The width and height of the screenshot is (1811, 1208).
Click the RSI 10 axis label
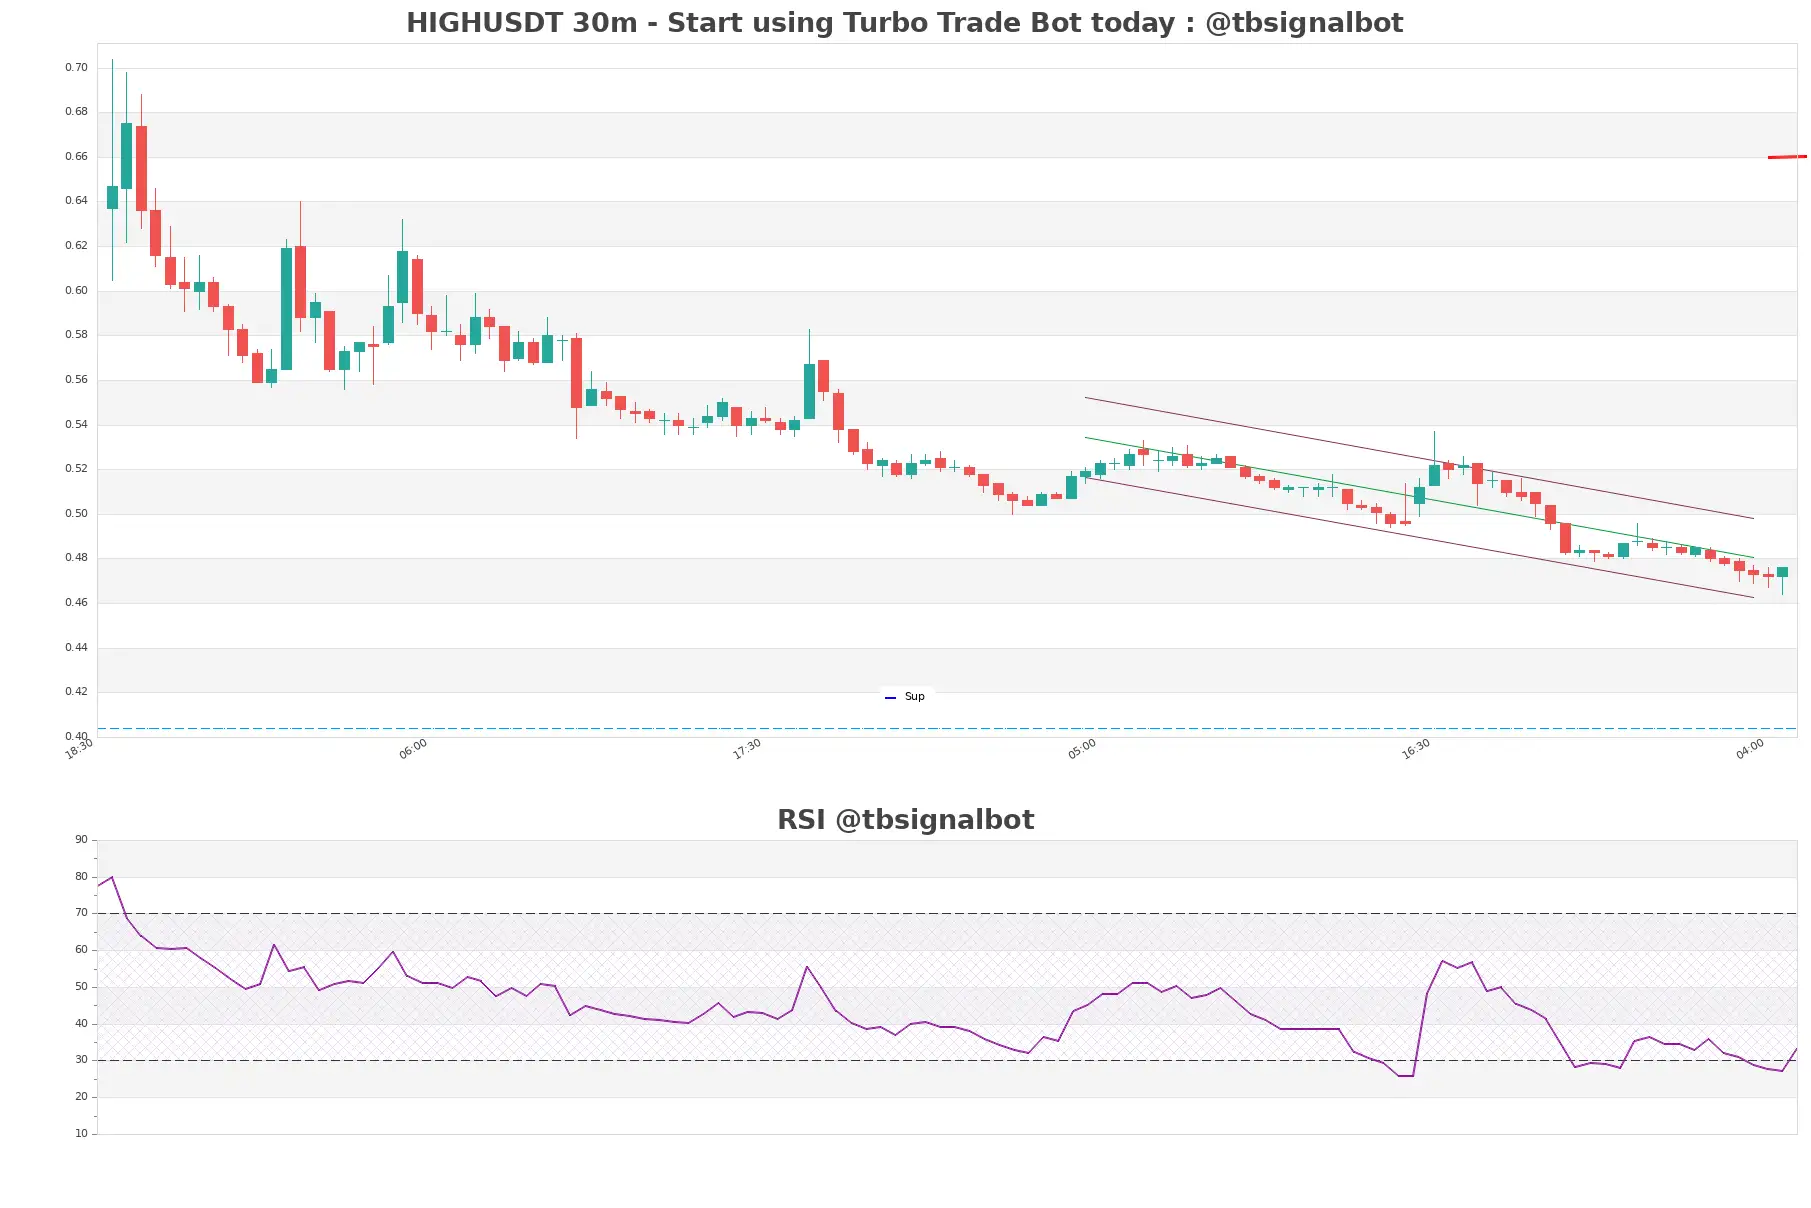click(81, 1134)
